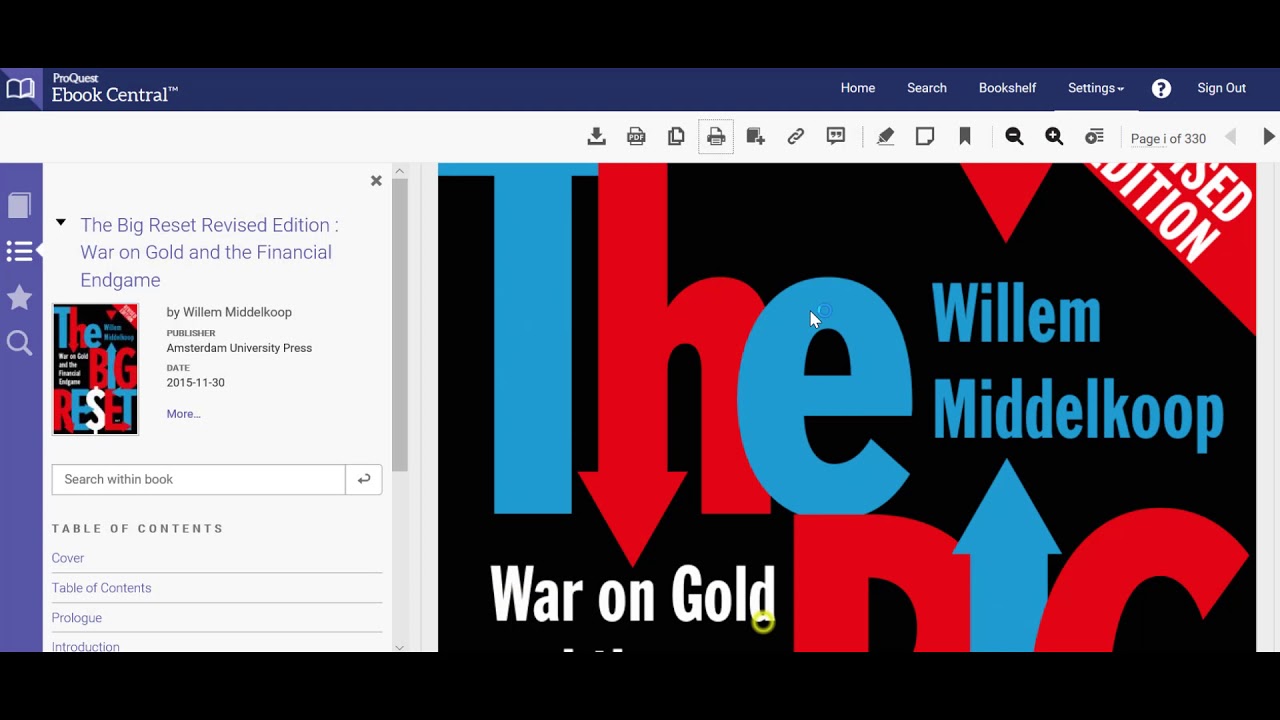1280x720 pixels.
Task: Open the Search menu item
Action: 927,88
